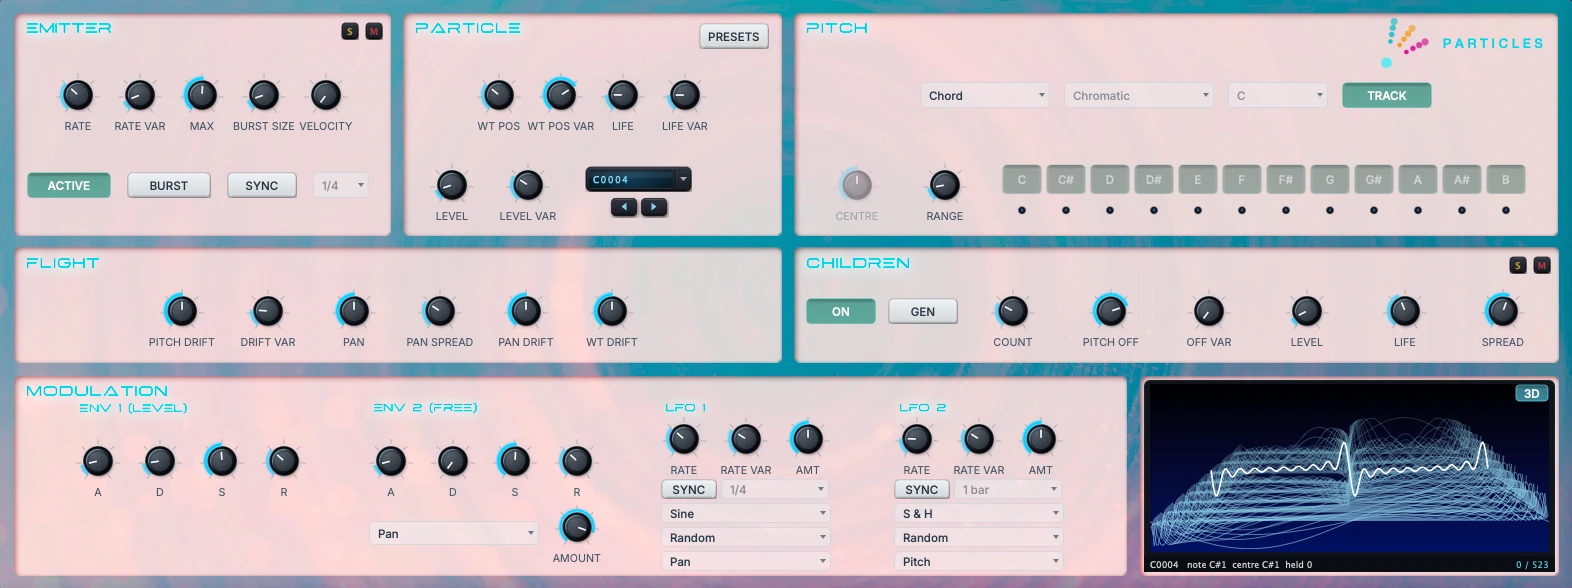Open LFO 2 S & H waveform dropdown
1572x588 pixels.
[979, 514]
